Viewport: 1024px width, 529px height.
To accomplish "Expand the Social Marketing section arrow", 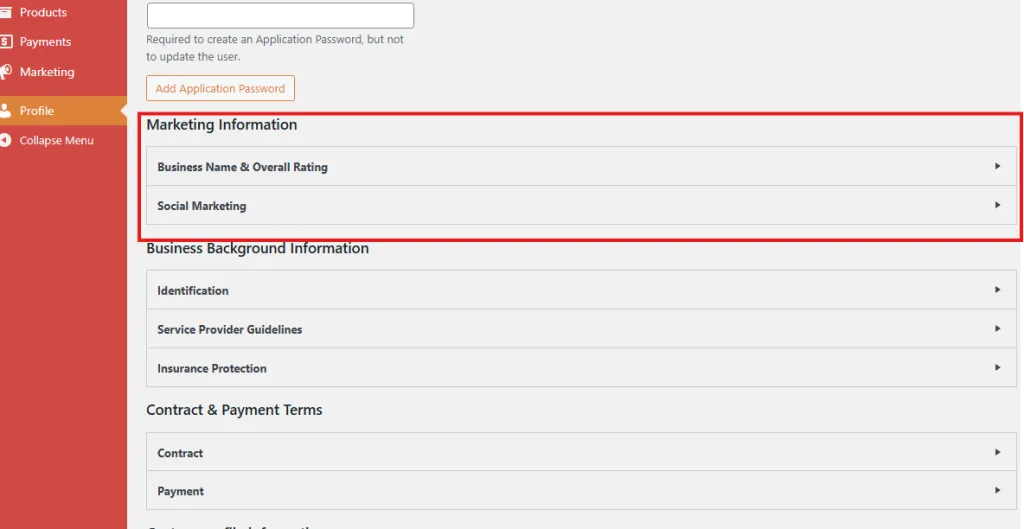I will click(x=997, y=205).
